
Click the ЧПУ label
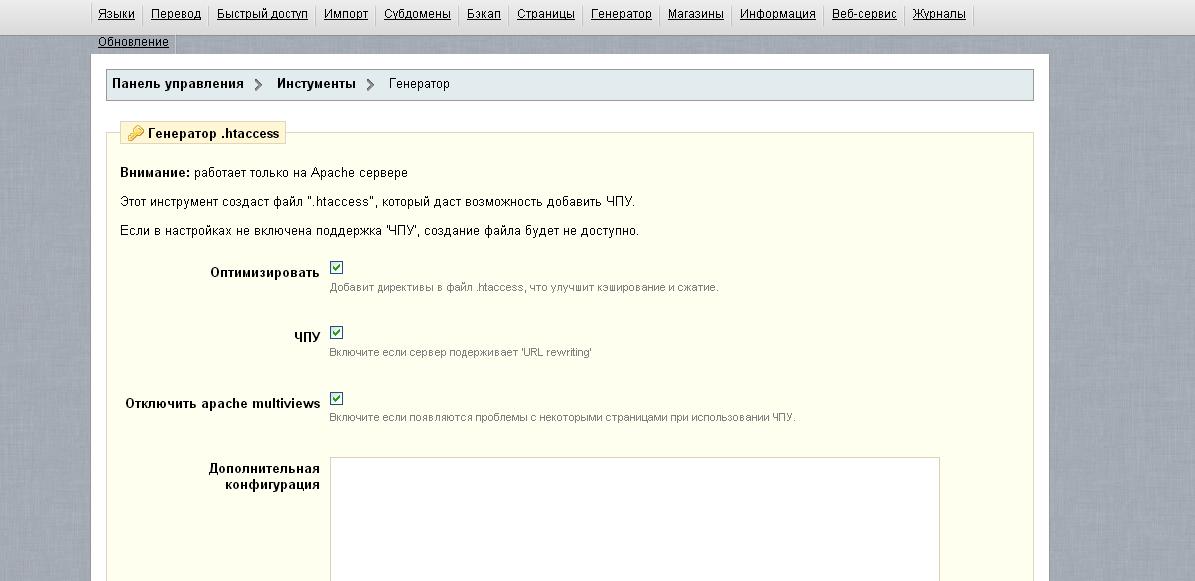pyautogui.click(x=307, y=338)
